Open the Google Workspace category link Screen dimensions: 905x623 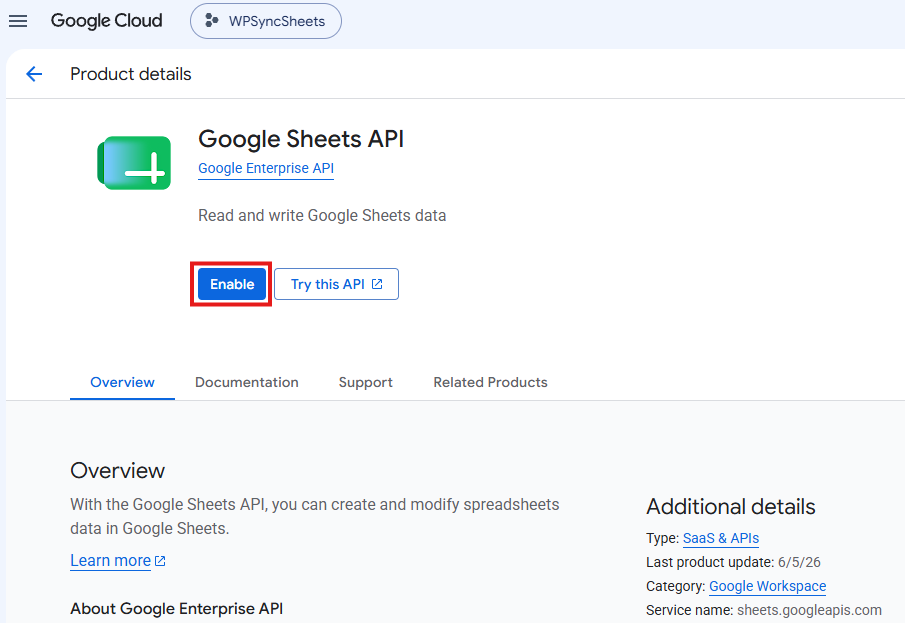[x=768, y=586]
